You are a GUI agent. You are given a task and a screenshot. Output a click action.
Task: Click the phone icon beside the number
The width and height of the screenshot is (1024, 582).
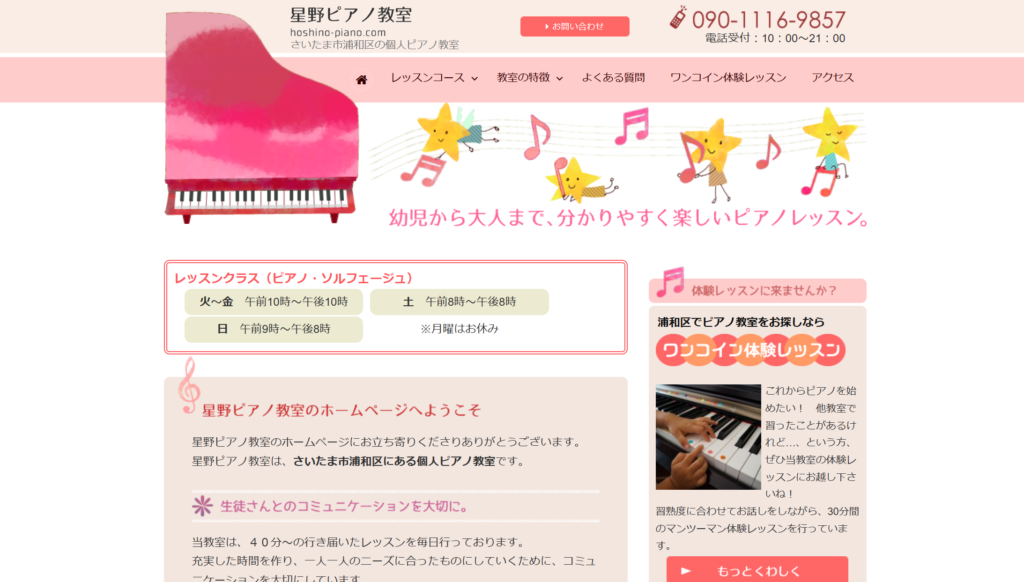click(x=679, y=18)
